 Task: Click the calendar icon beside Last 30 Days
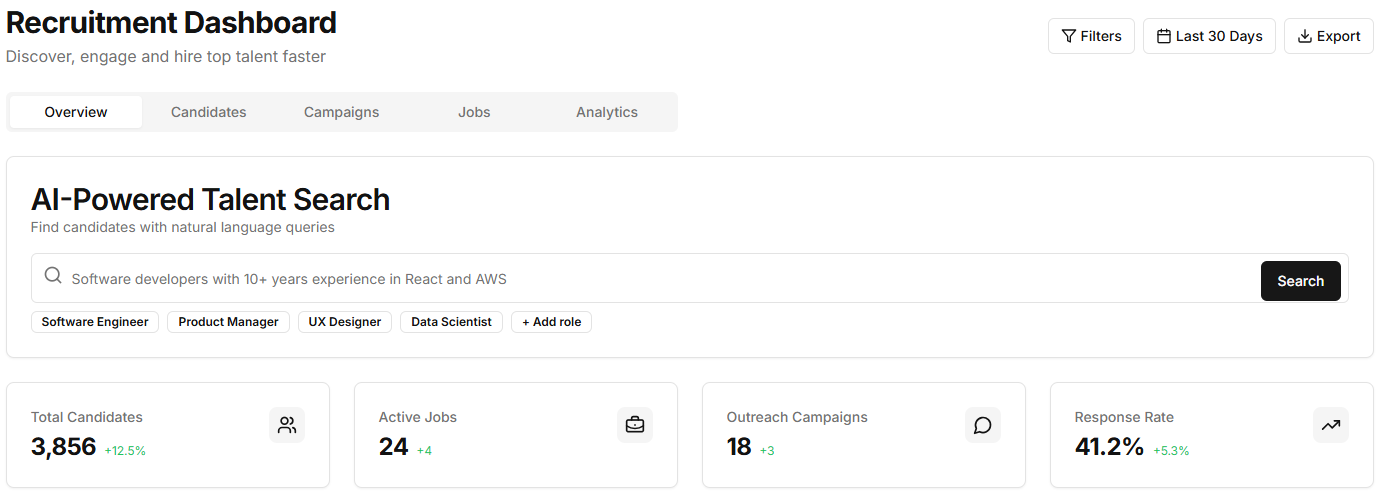click(x=1163, y=36)
